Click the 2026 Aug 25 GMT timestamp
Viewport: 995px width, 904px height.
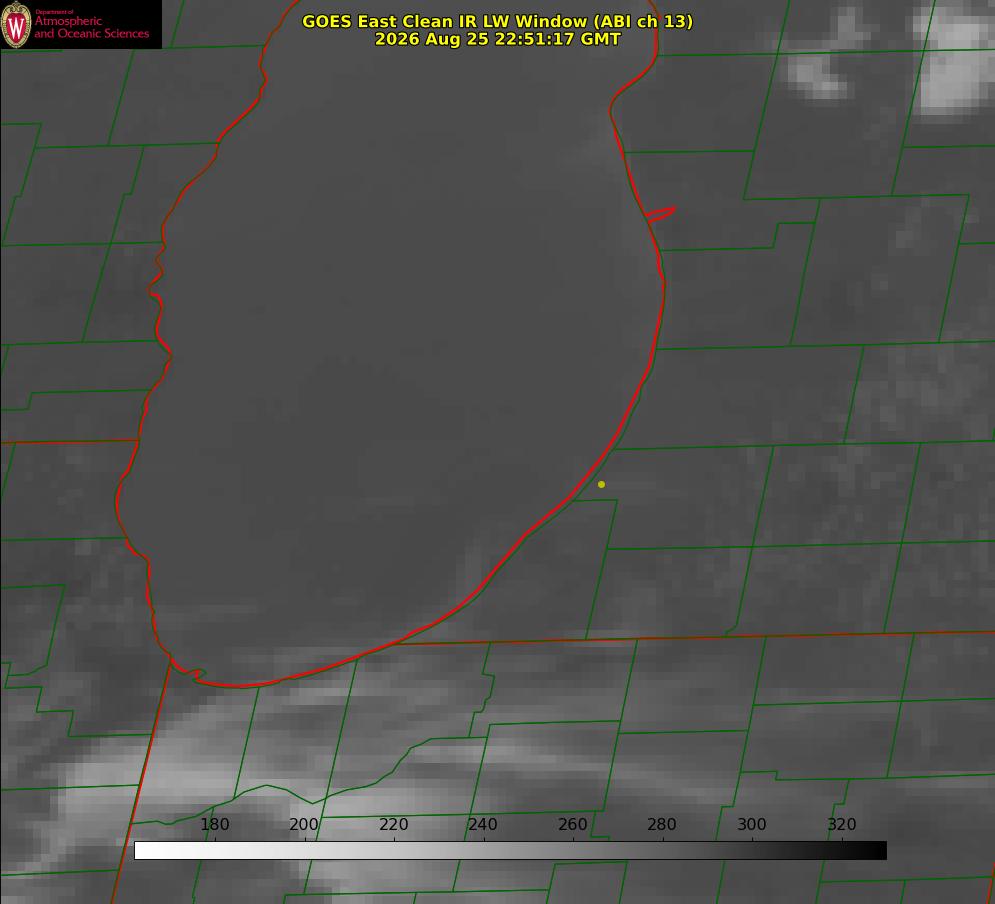click(497, 39)
